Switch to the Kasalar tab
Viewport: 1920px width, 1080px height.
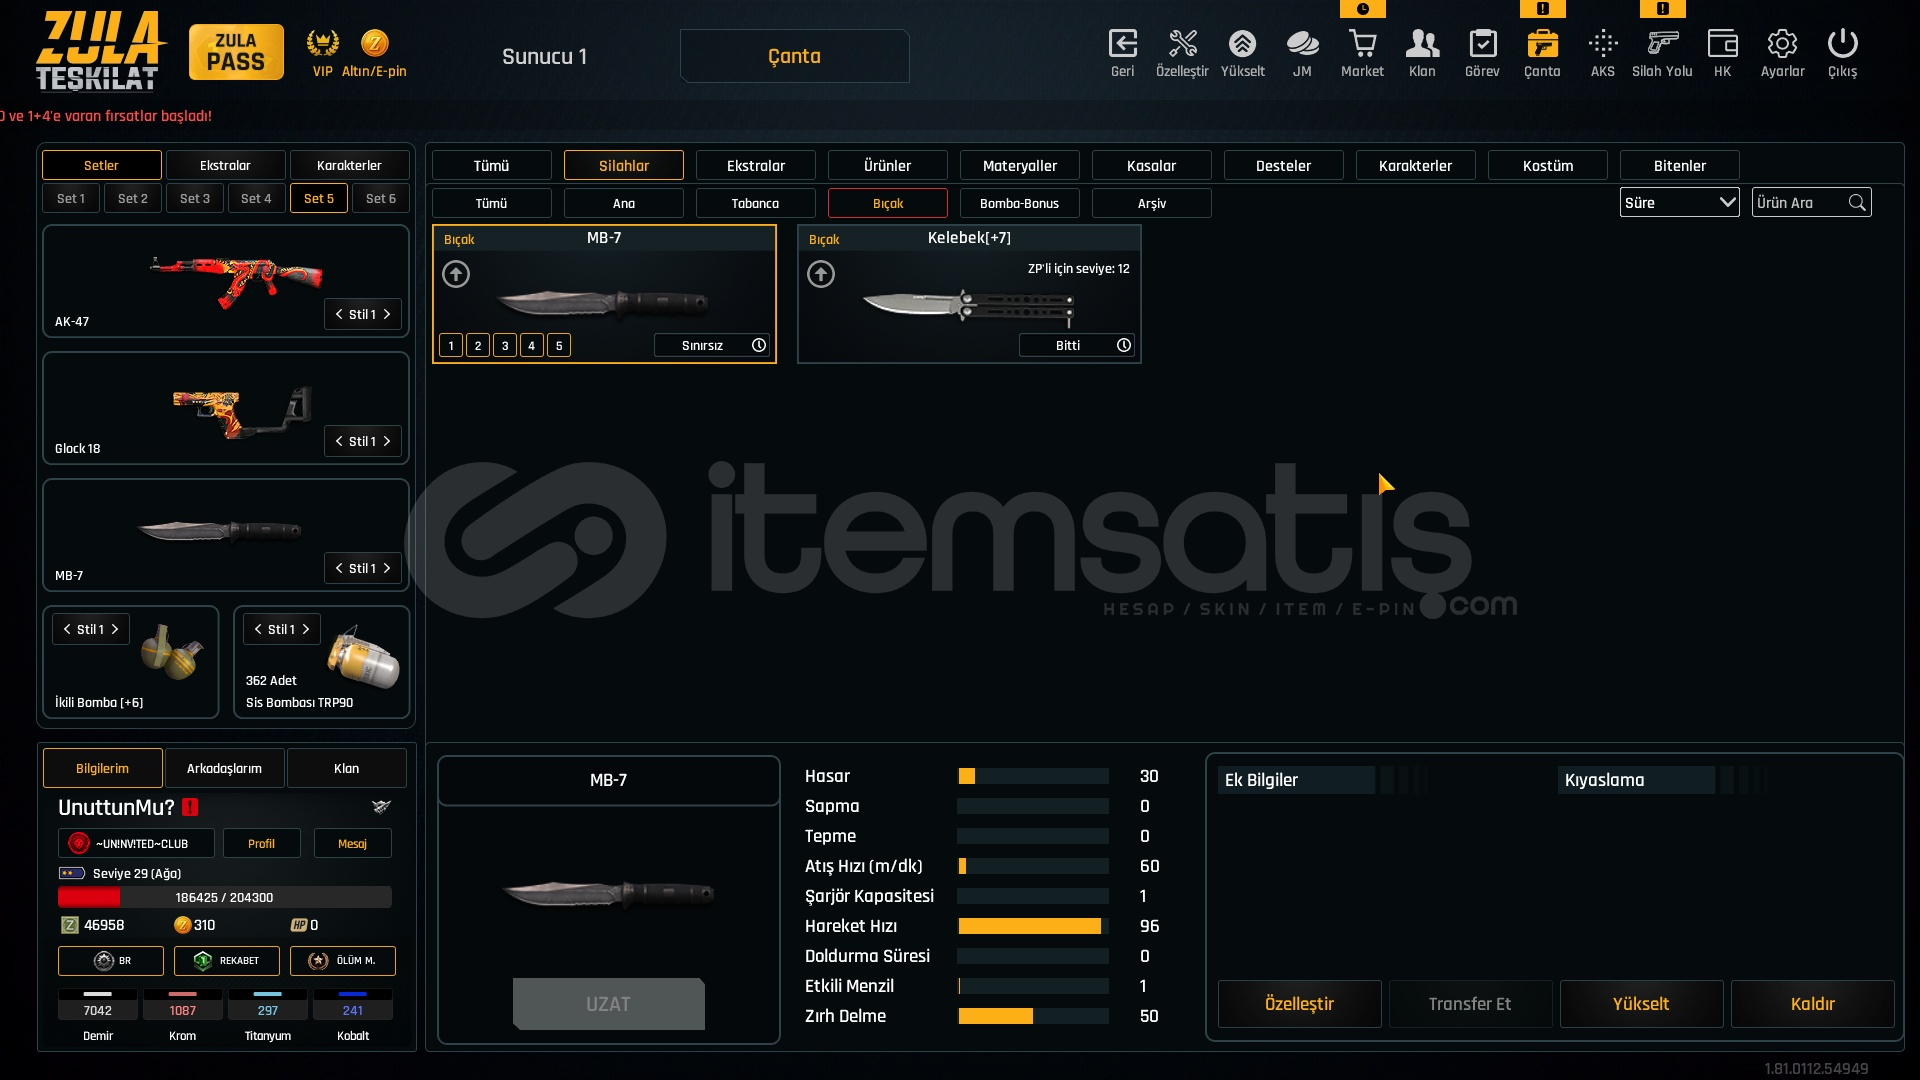click(1151, 166)
